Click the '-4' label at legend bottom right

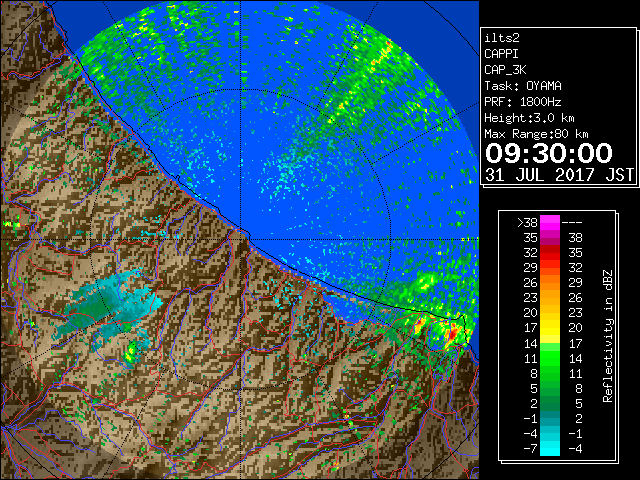pos(575,449)
